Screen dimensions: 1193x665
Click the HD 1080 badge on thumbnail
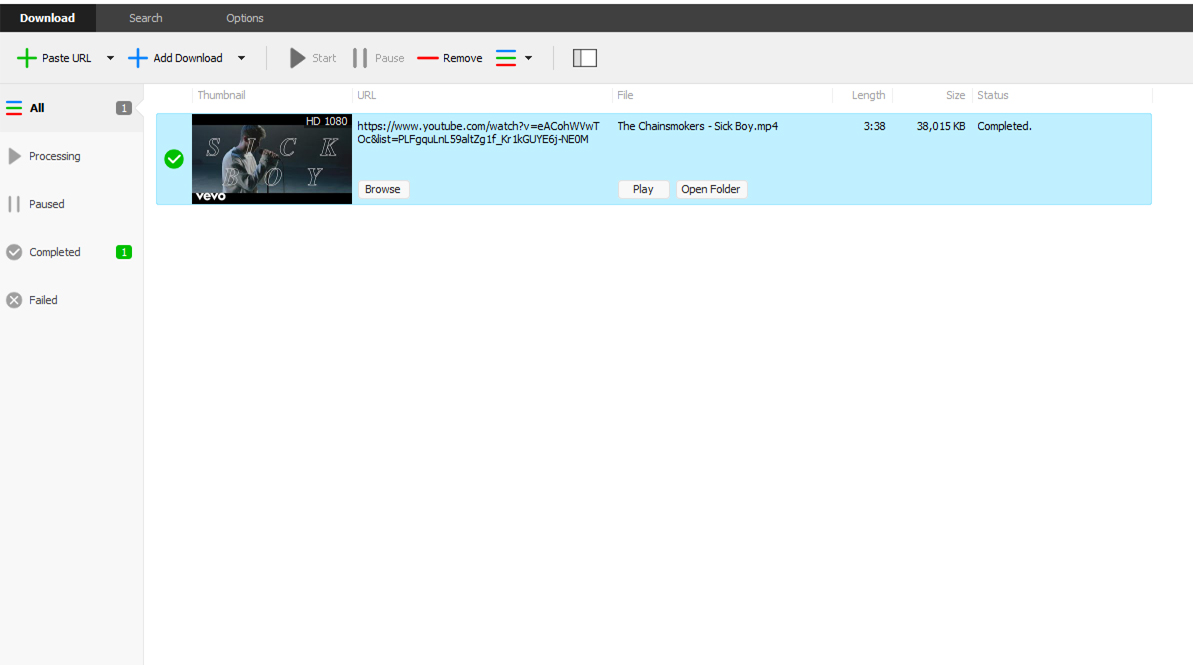(326, 121)
